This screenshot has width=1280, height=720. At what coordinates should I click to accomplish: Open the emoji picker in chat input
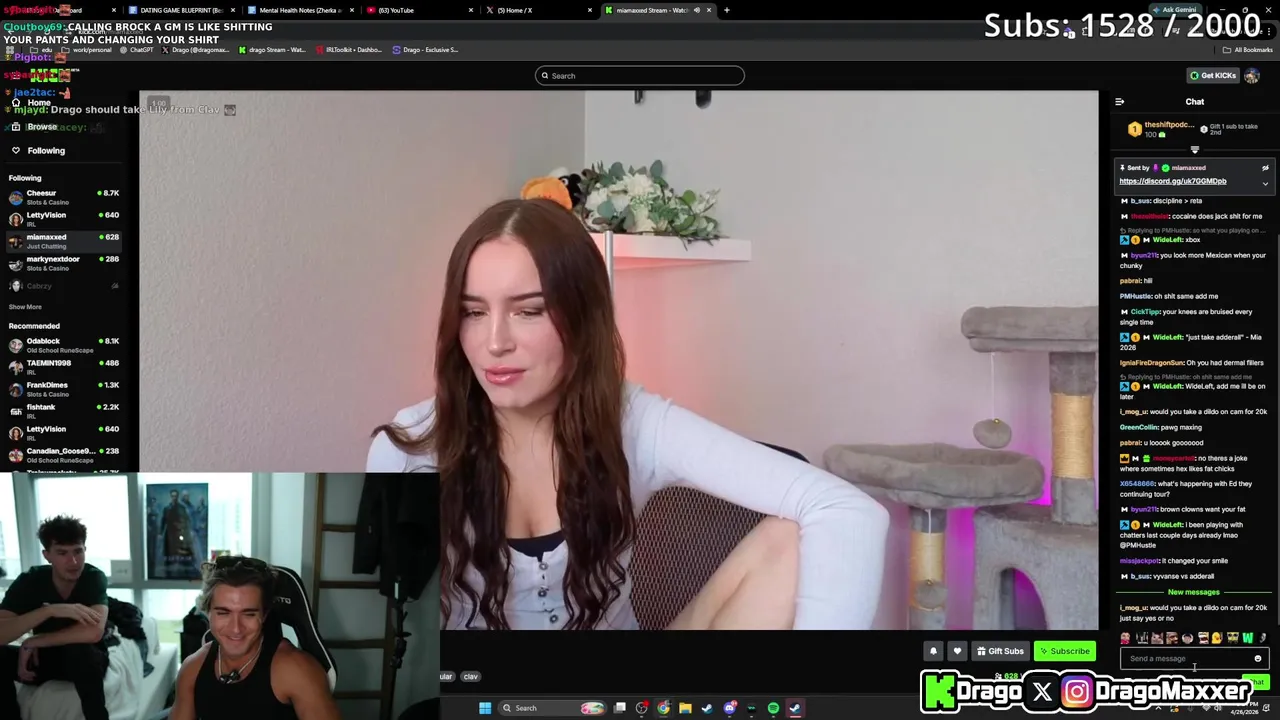coord(1258,659)
